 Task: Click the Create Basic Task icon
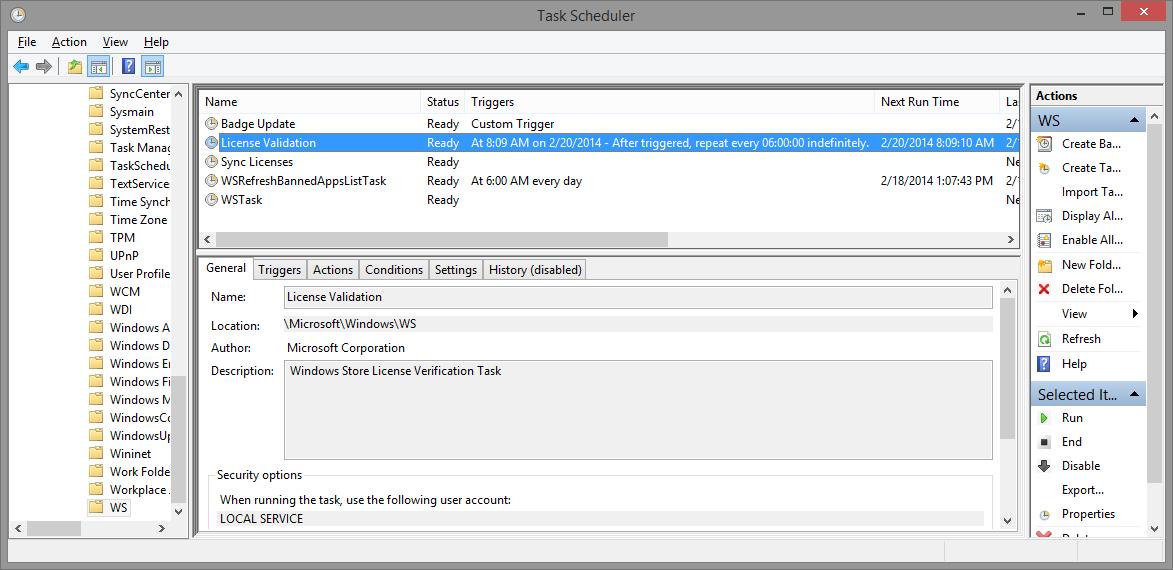(x=1044, y=144)
